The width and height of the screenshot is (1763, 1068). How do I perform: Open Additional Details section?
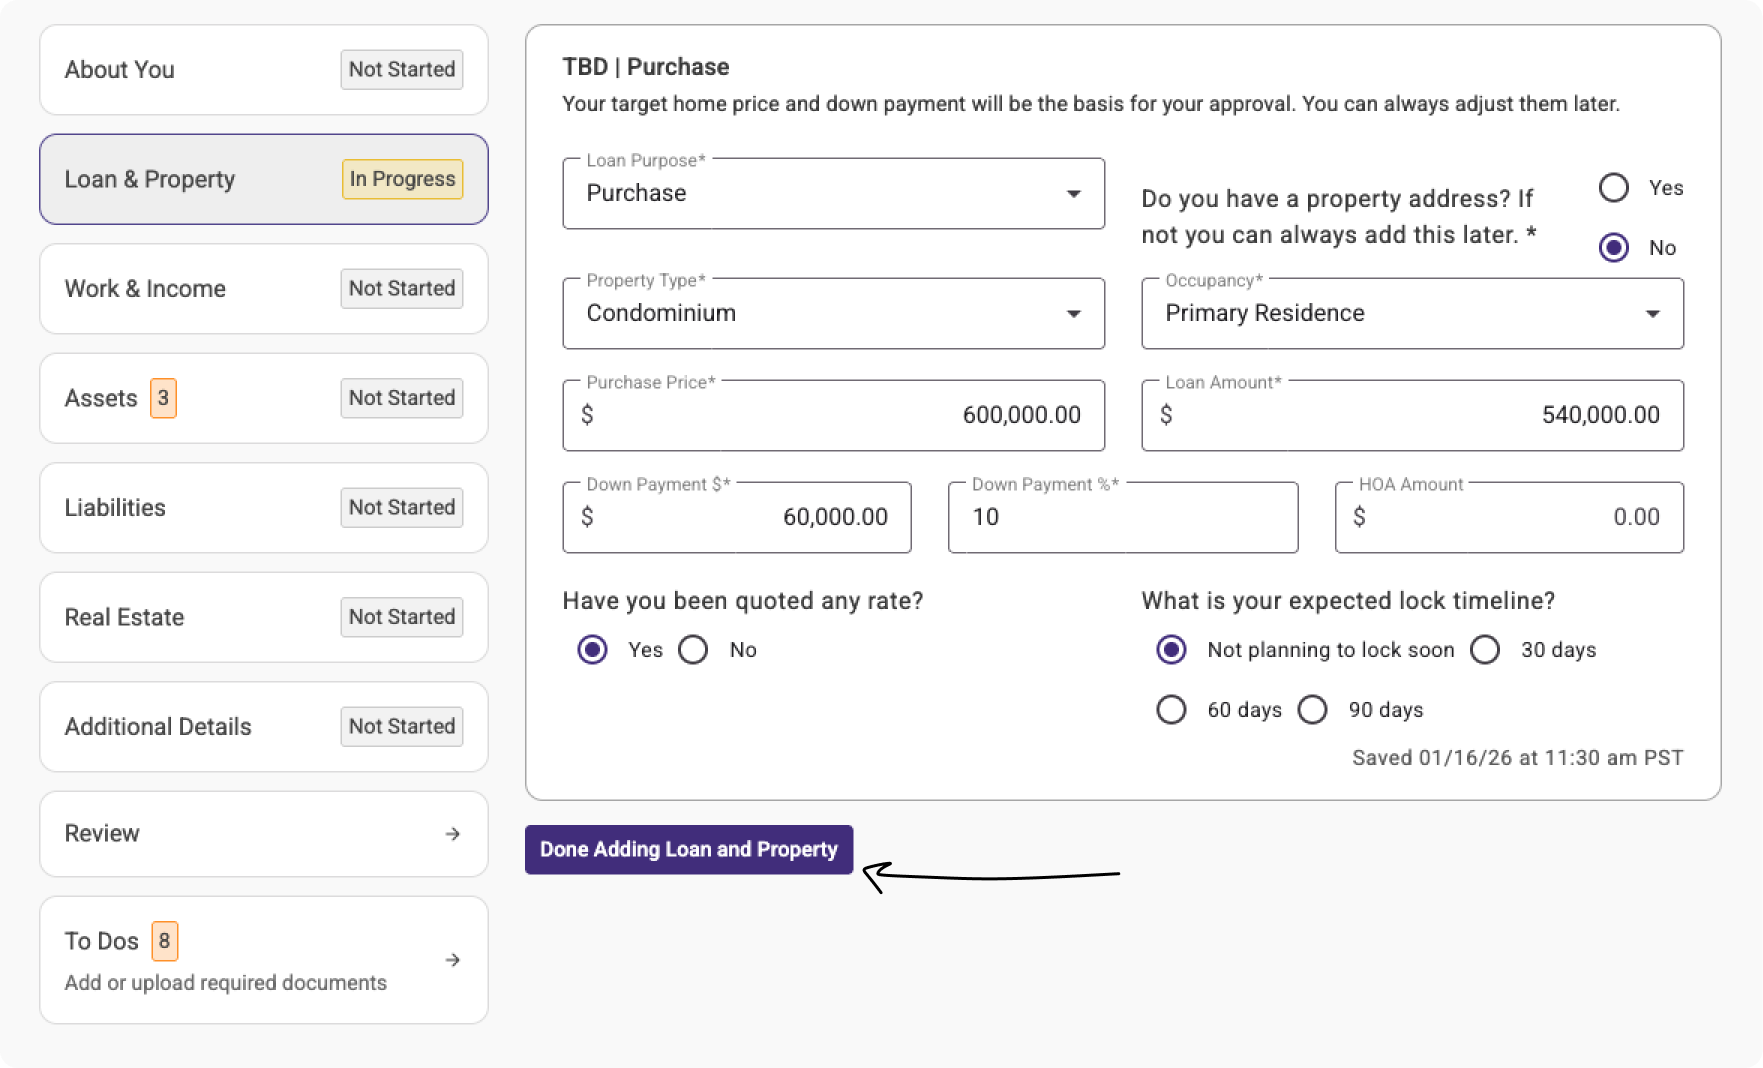(x=263, y=727)
